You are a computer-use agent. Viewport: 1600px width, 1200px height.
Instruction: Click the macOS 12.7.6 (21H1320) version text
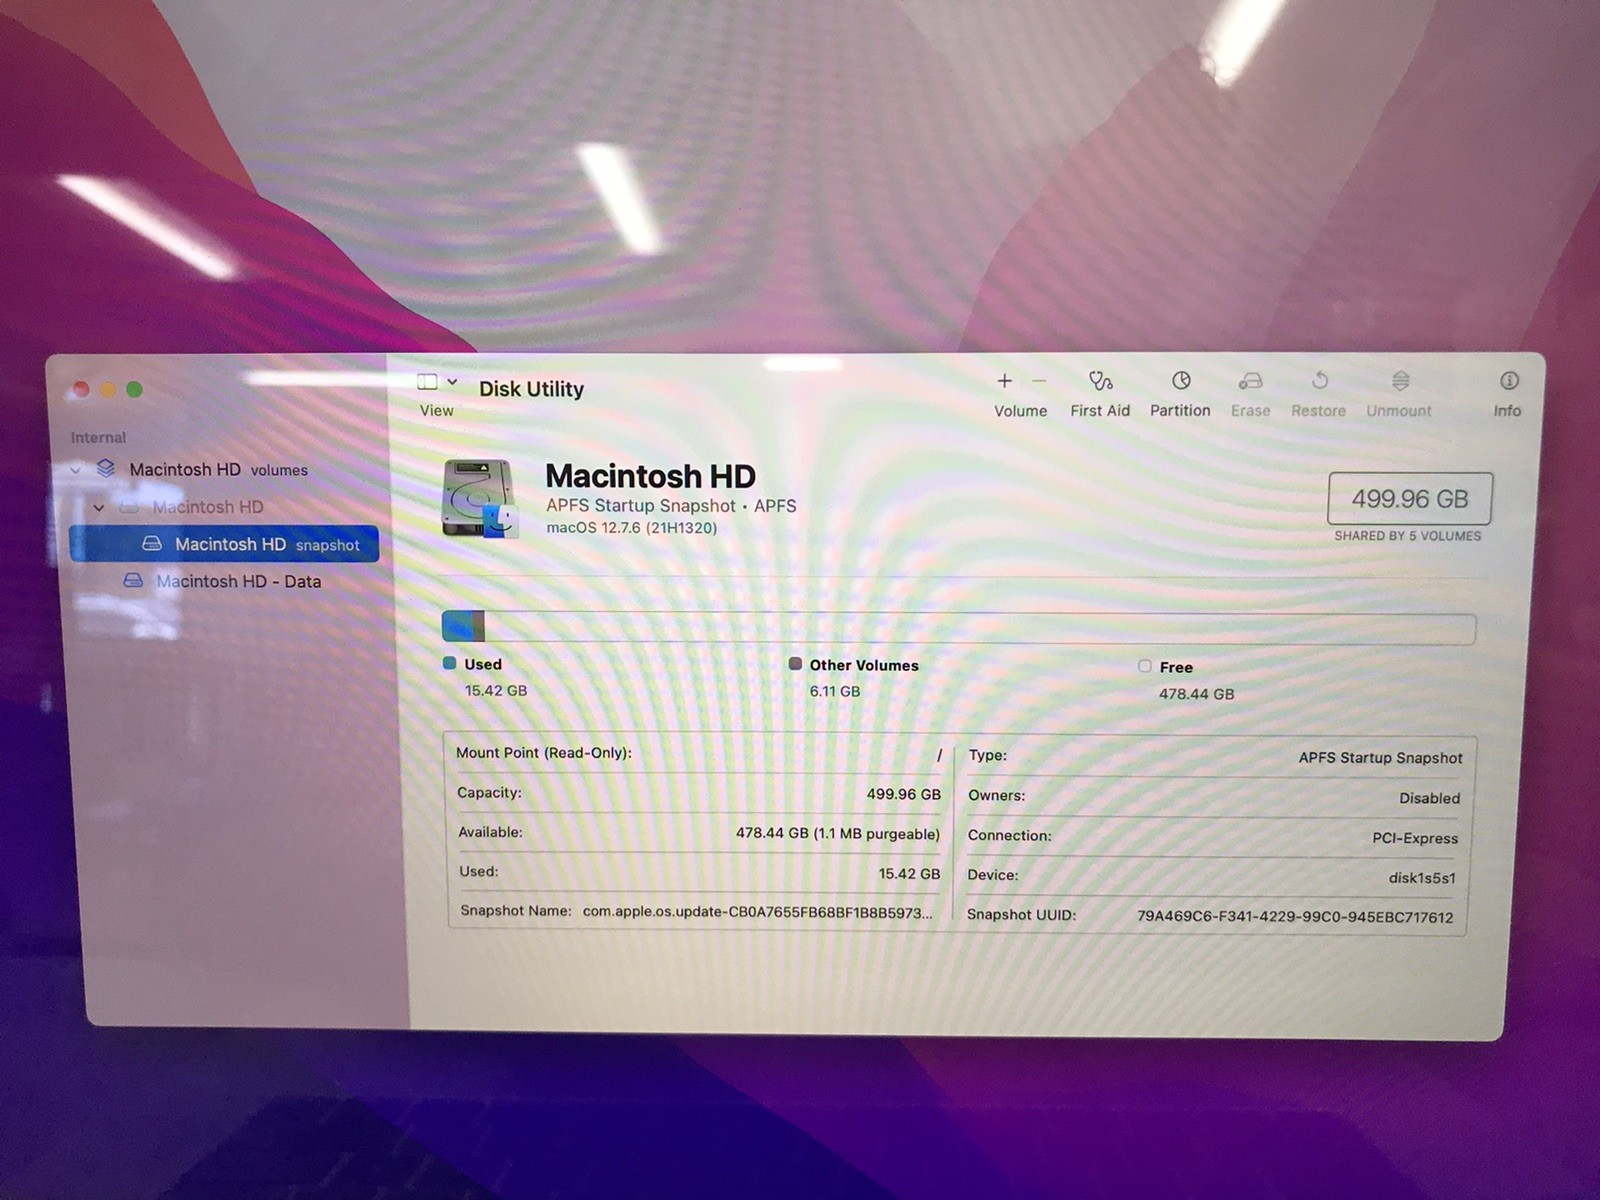tap(632, 528)
